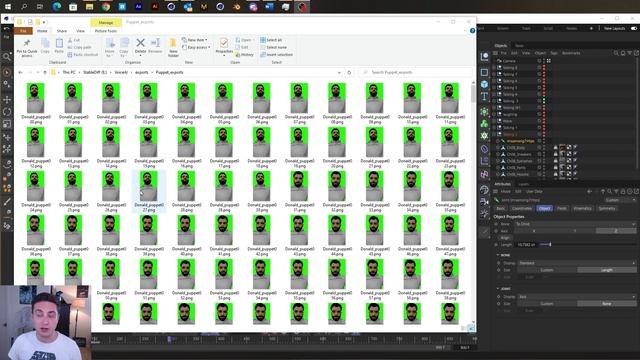The width and height of the screenshot is (640, 360).
Task: Collapse the BONE section
Action: [498, 255]
